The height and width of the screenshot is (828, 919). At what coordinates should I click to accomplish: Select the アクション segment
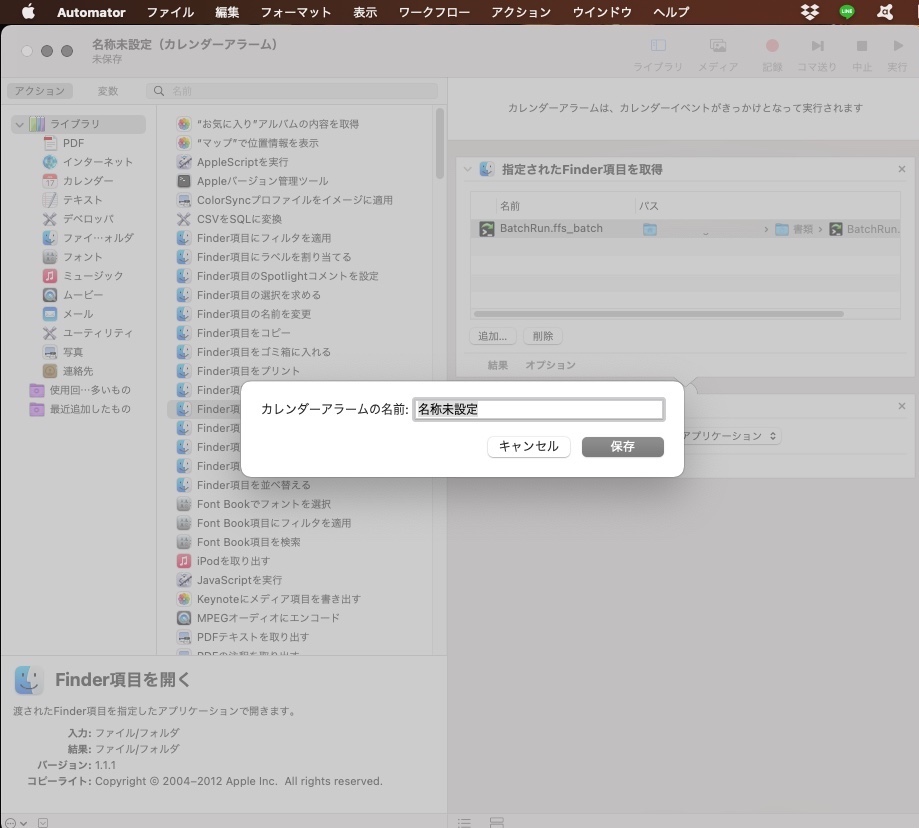coord(40,90)
